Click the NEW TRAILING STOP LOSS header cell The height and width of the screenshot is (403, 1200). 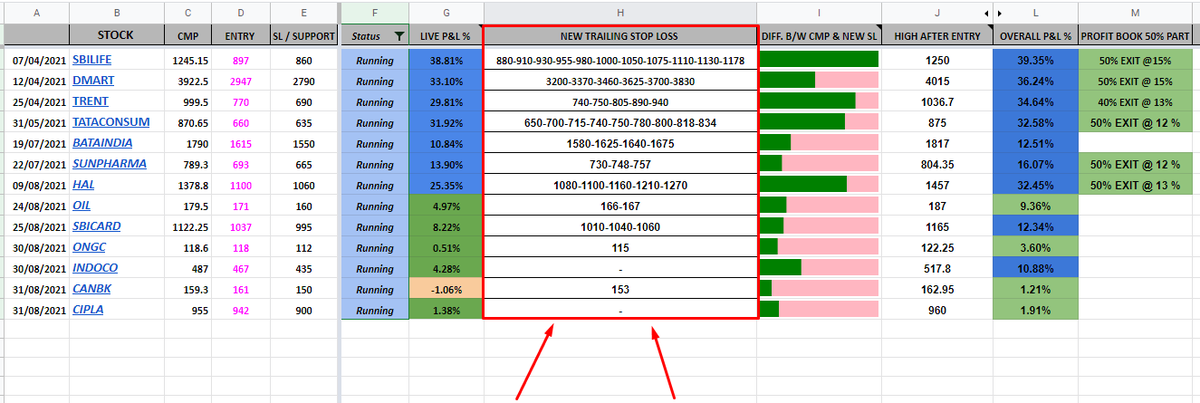tap(620, 36)
